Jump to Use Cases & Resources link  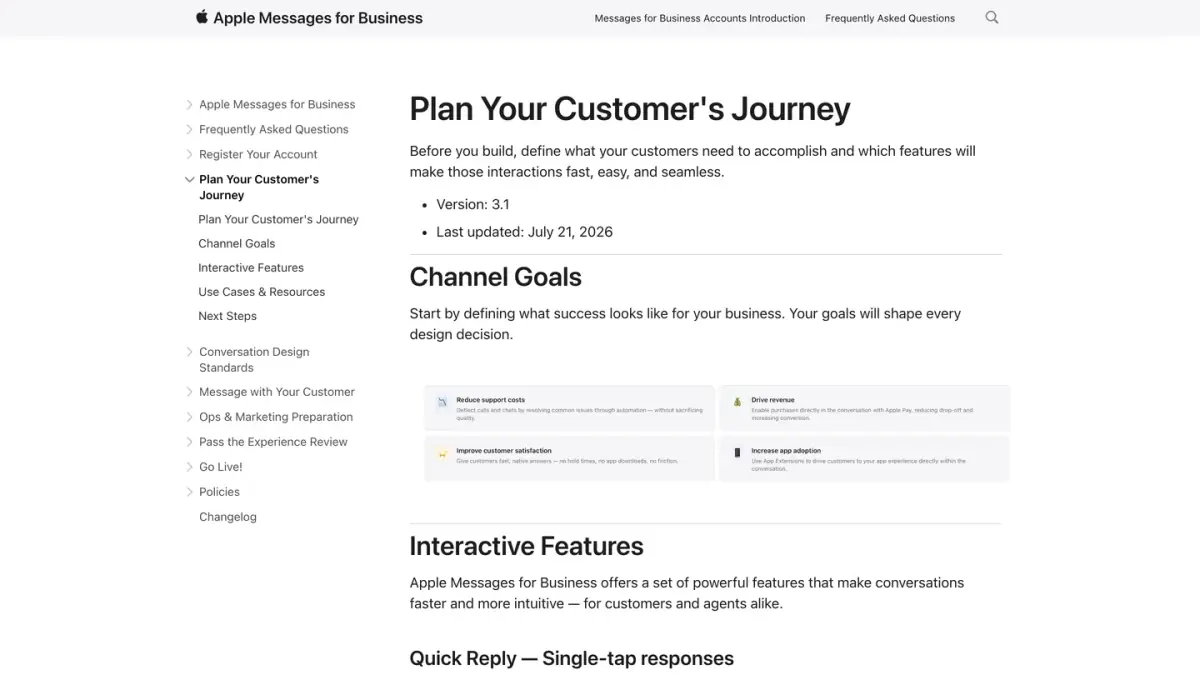[x=262, y=292]
